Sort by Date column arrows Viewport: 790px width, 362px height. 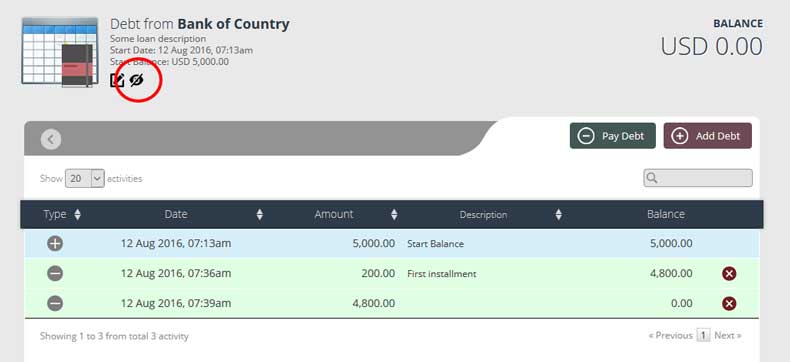259,214
